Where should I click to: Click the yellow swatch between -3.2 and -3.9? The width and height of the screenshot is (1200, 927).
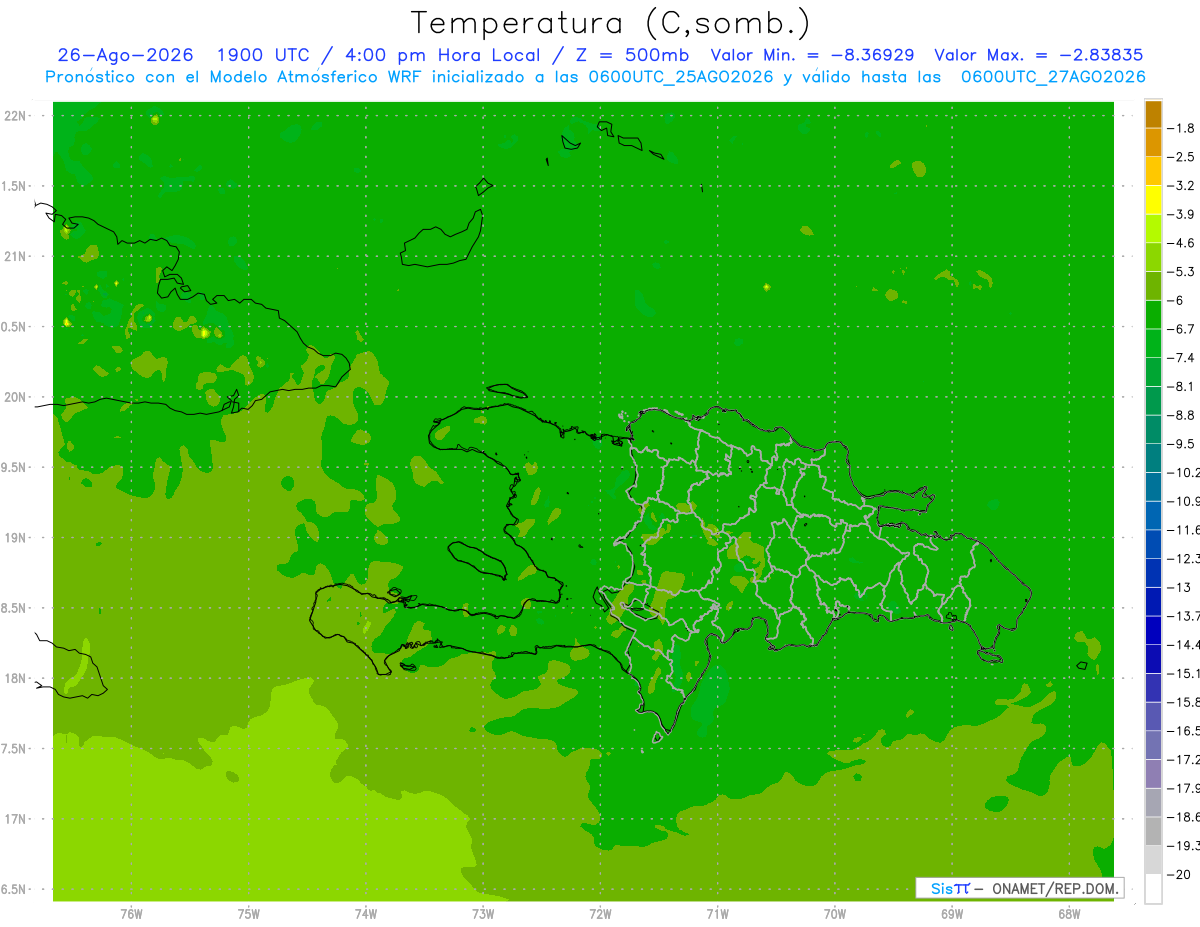pyautogui.click(x=1153, y=199)
